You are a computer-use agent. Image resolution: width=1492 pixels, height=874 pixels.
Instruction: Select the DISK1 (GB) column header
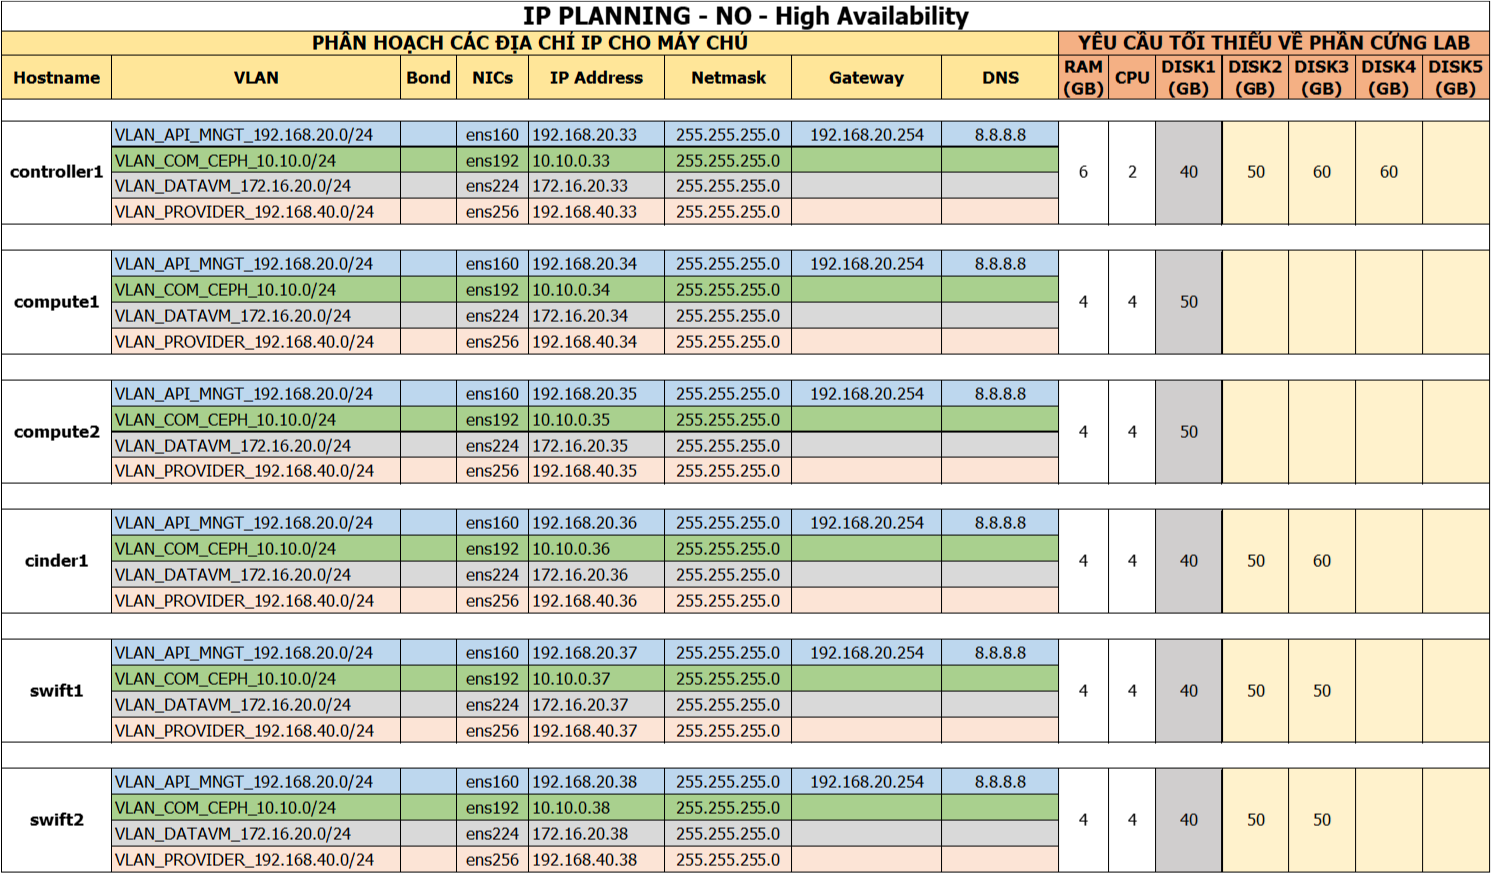1188,78
